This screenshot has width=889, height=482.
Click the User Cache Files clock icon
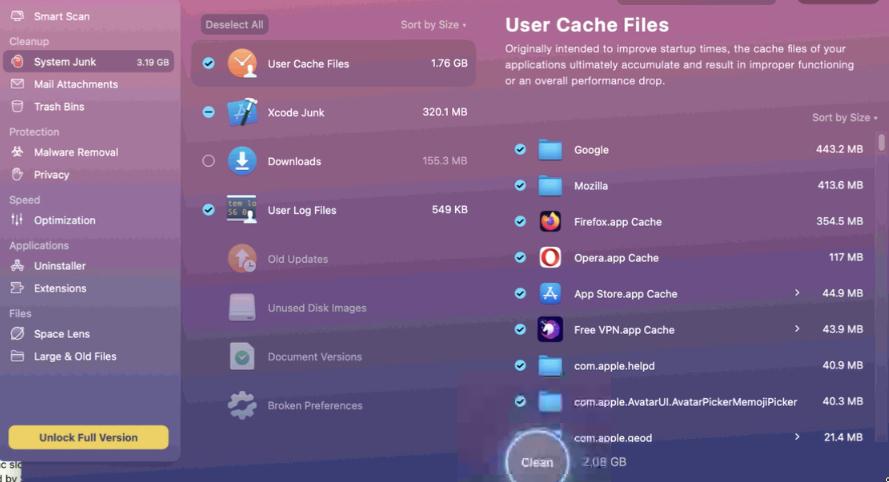242,63
